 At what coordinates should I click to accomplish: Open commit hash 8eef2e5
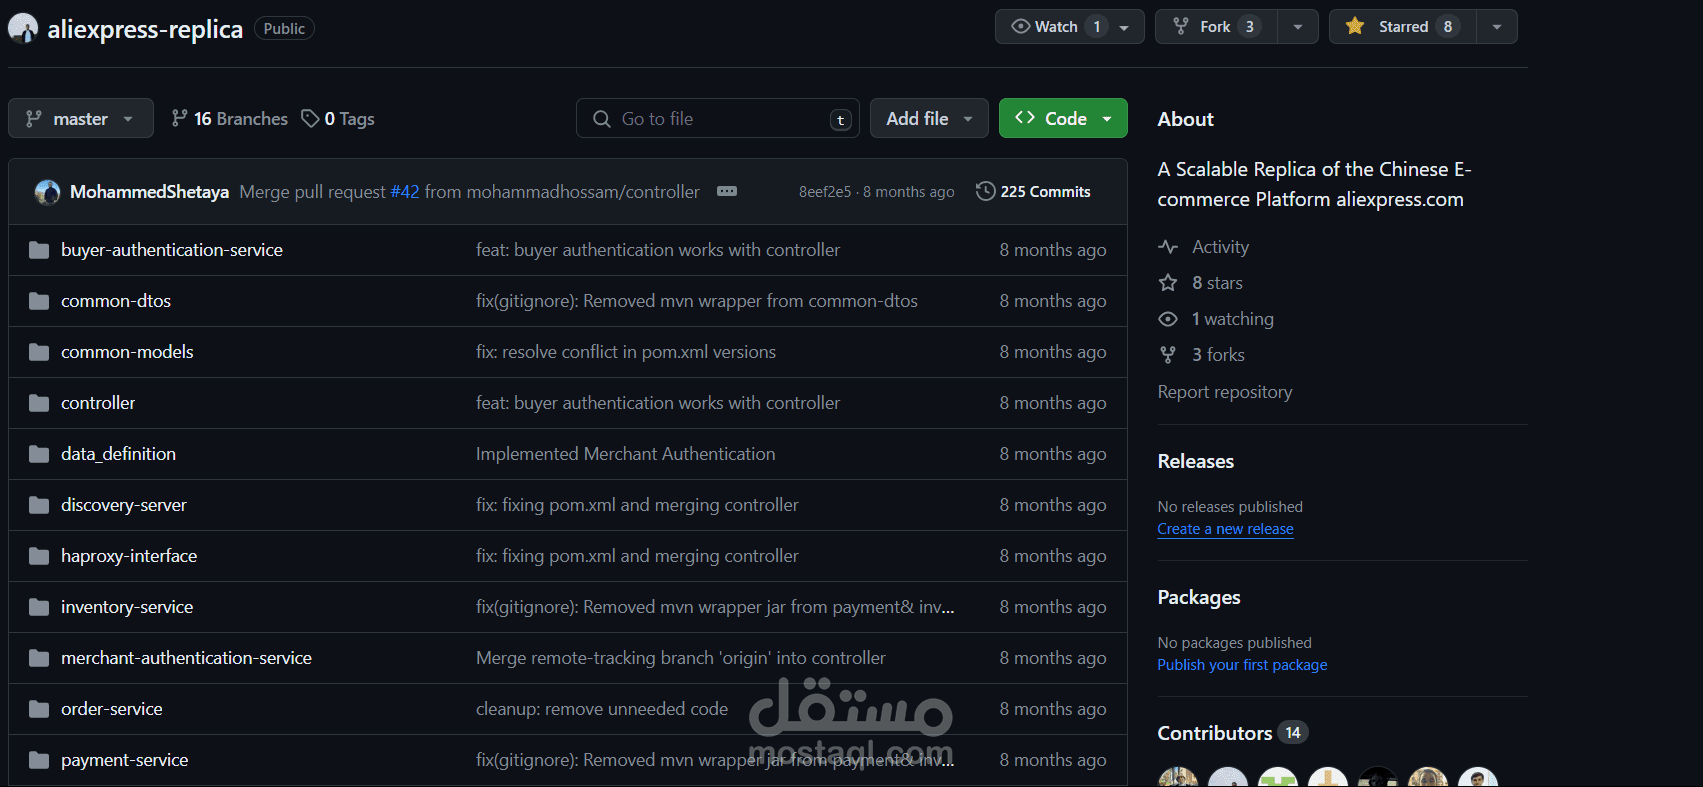coord(825,192)
